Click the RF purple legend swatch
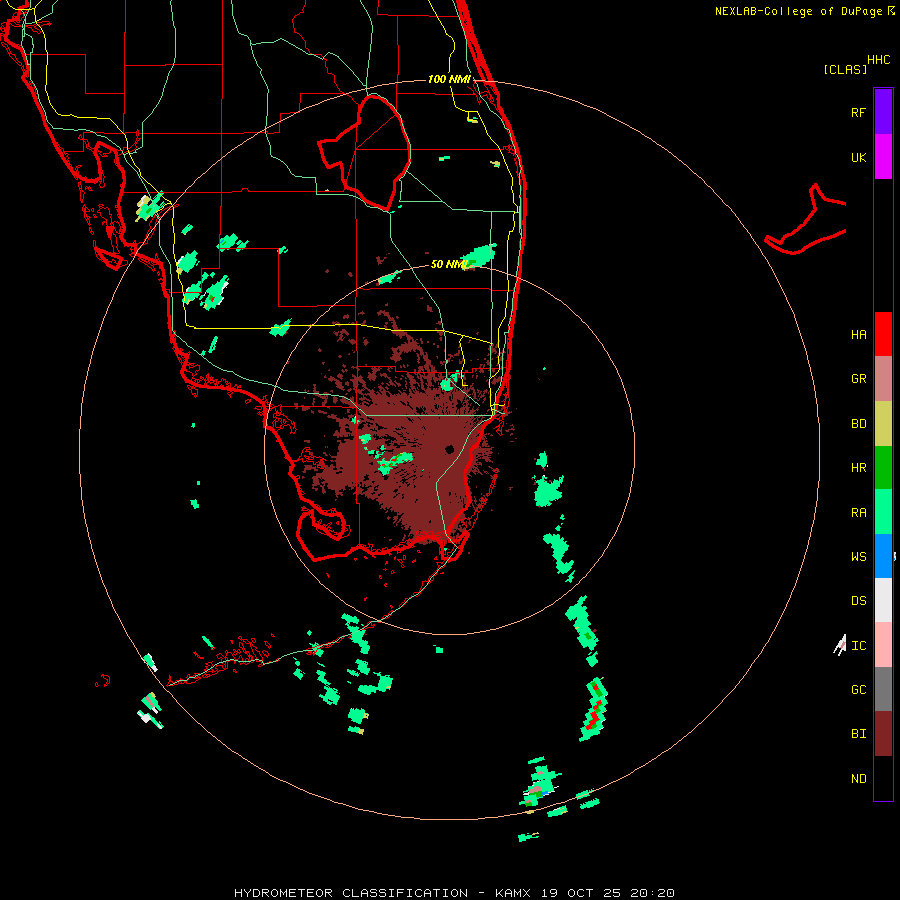 (x=883, y=111)
